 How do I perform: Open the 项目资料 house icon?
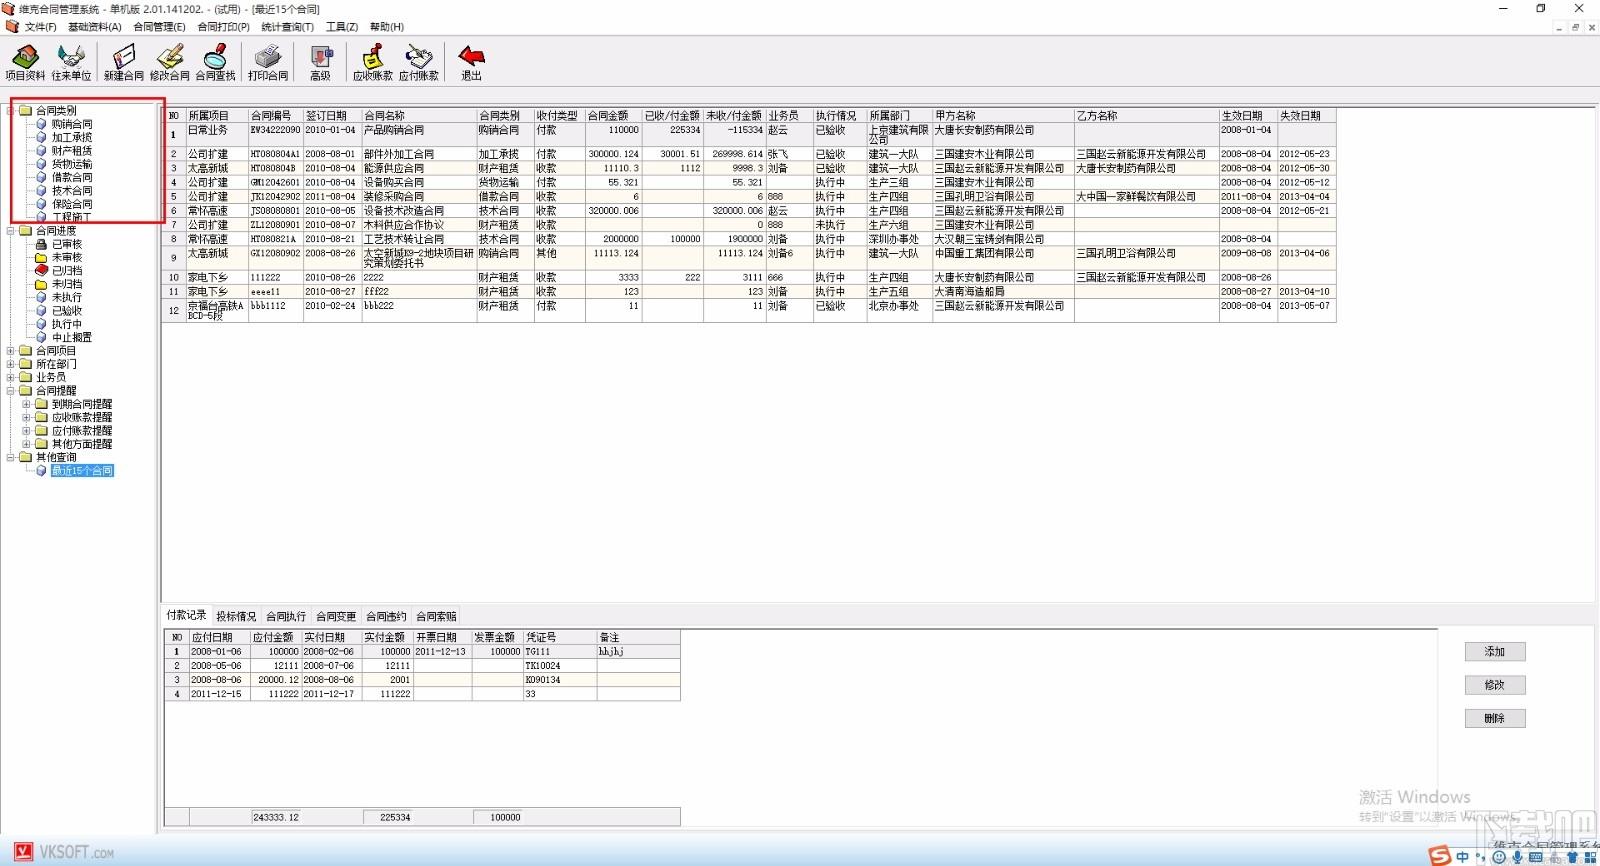[25, 62]
